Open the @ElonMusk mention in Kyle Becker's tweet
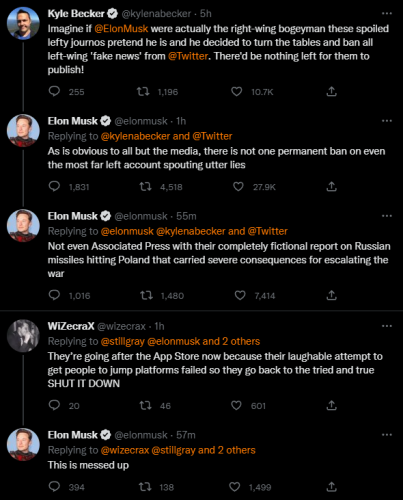This screenshot has width=403, height=500. (121, 29)
